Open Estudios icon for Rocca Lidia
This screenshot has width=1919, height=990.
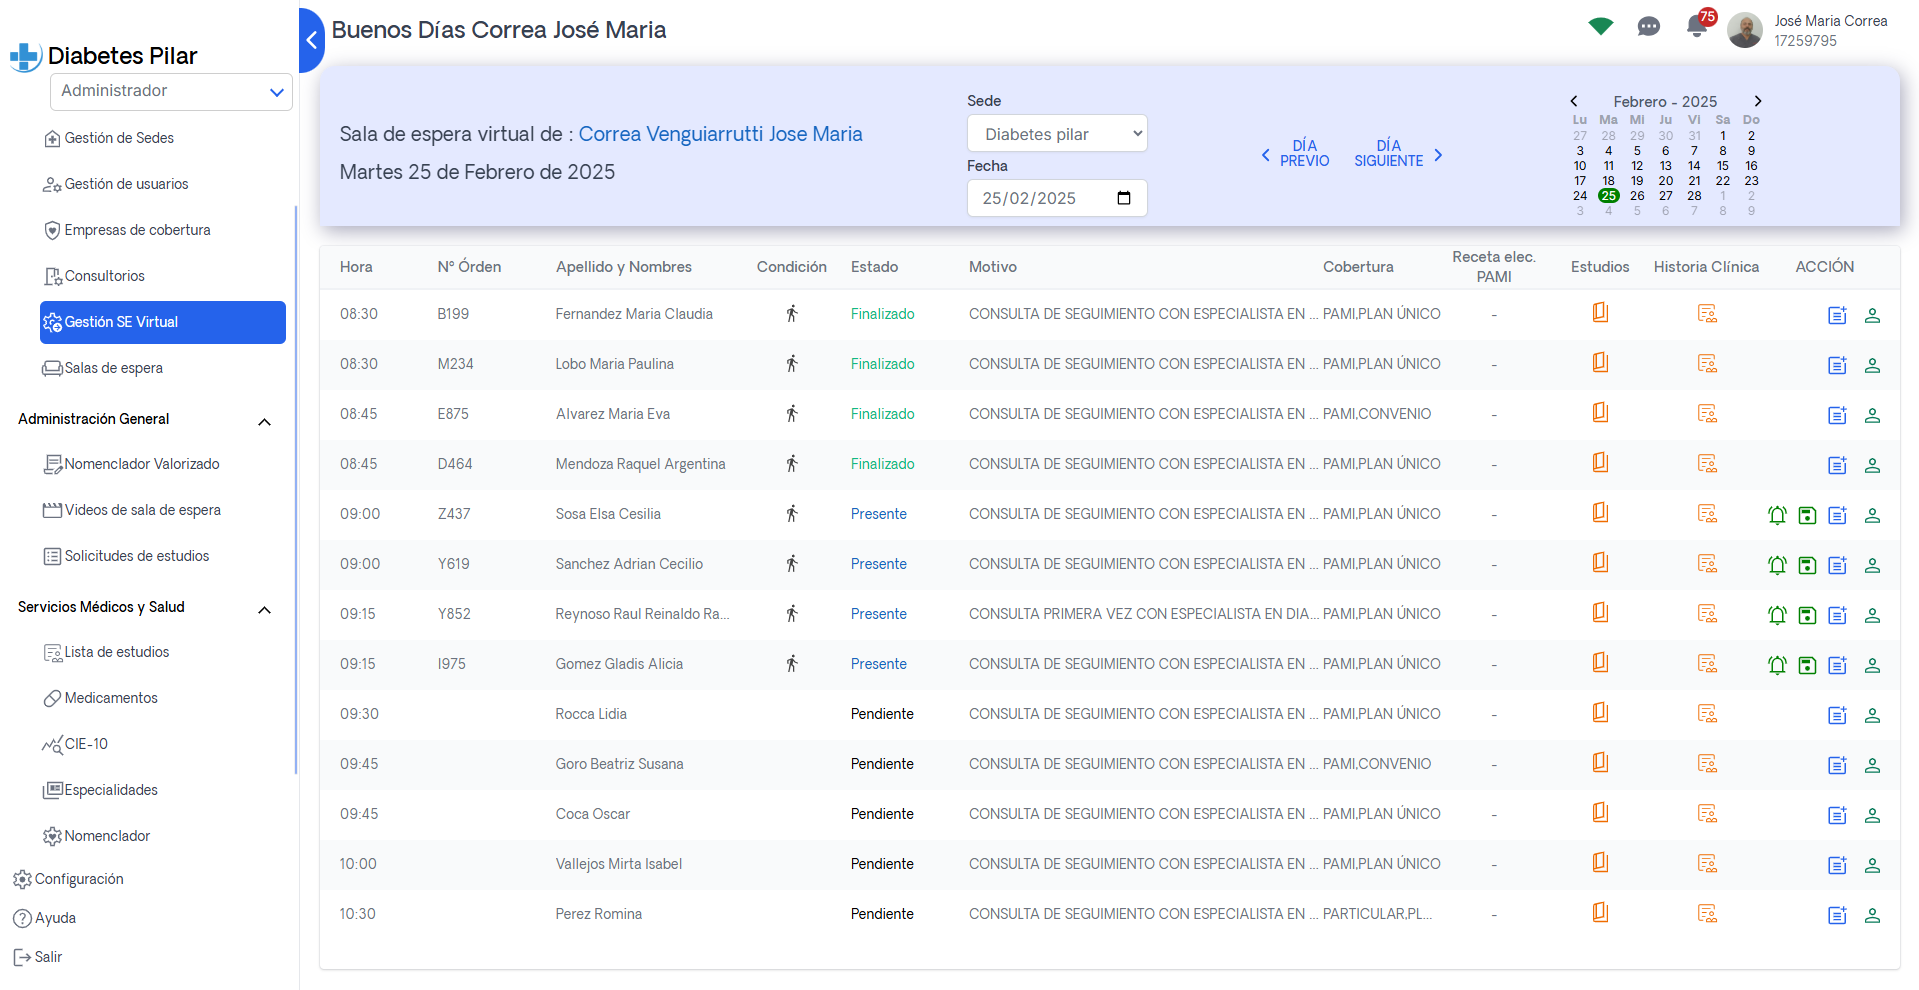[1600, 713]
